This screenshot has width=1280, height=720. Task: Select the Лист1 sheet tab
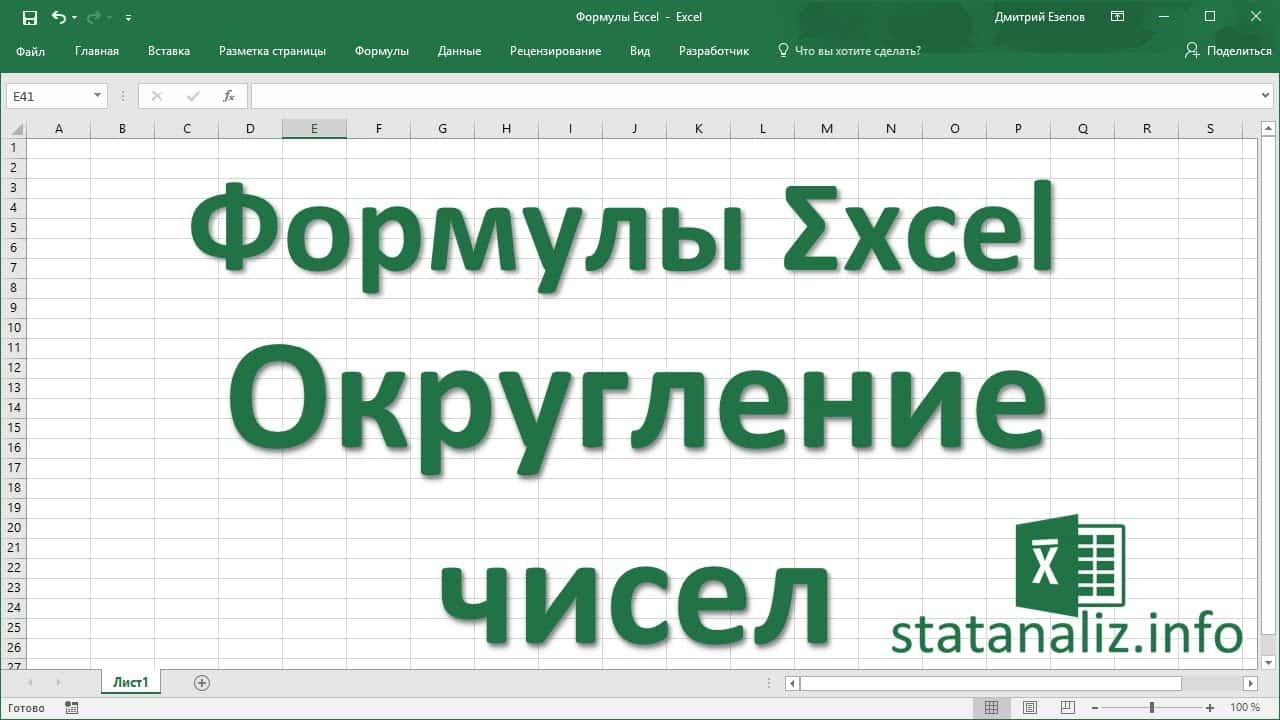(x=131, y=683)
